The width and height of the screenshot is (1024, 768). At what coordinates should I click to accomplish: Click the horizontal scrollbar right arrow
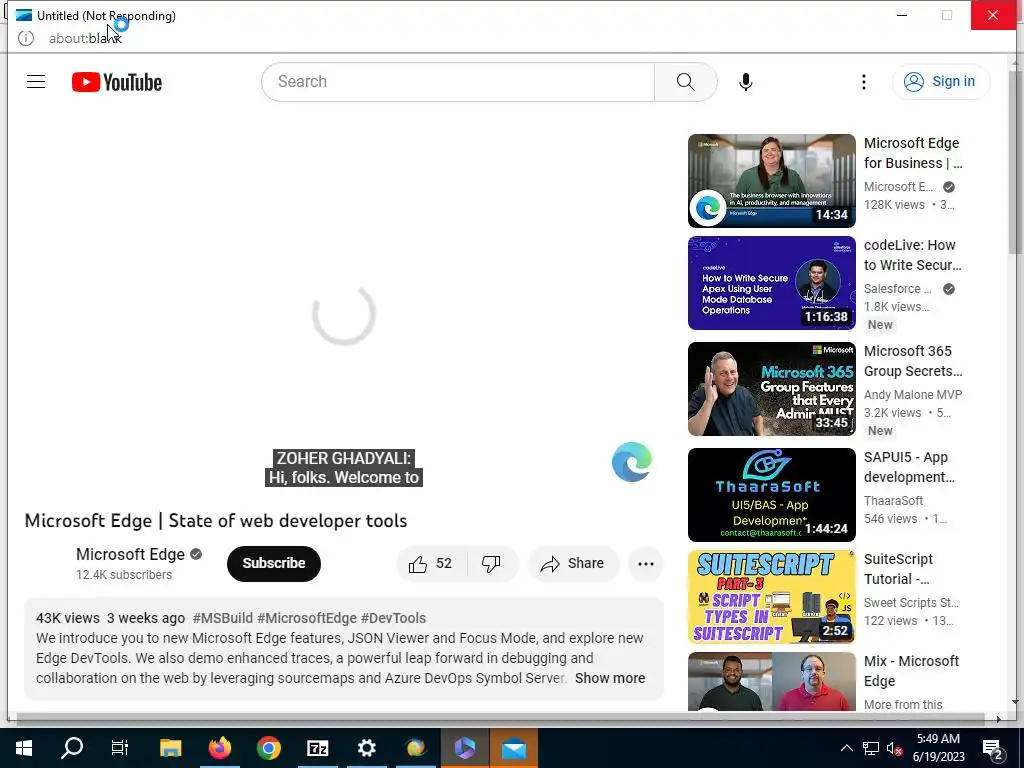pyautogui.click(x=998, y=719)
